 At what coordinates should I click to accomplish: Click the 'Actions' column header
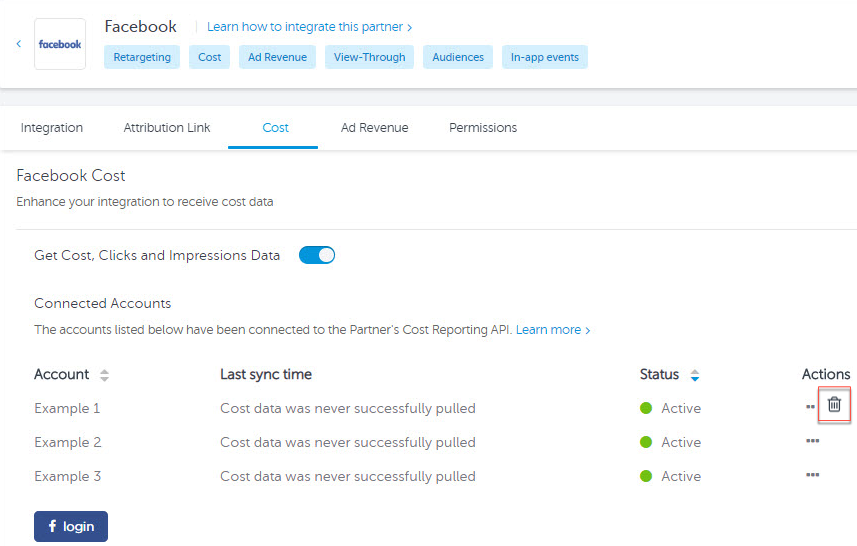click(x=826, y=374)
